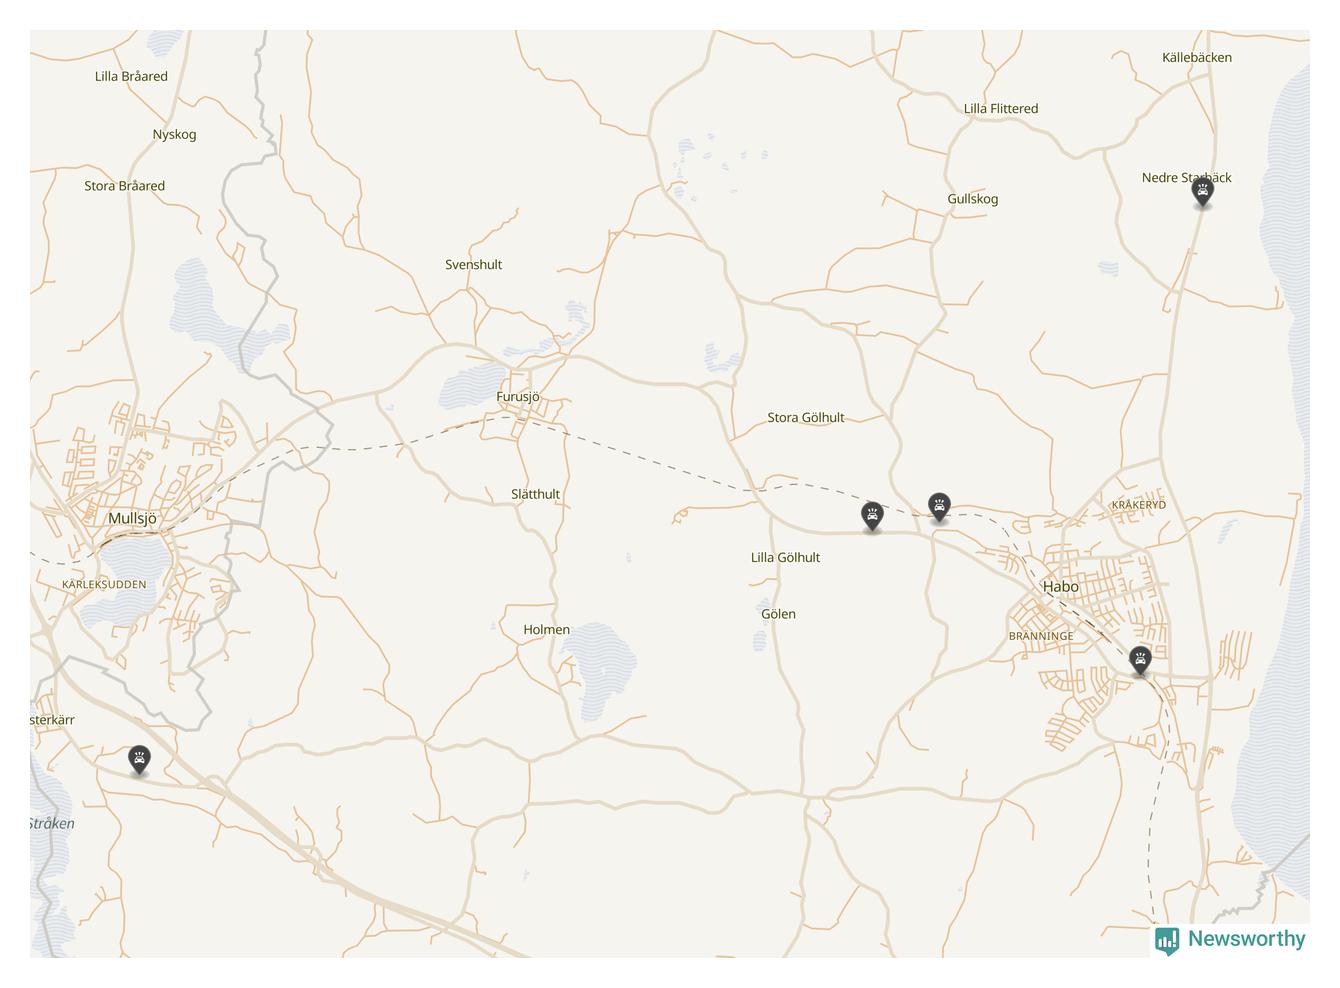Select the Furusjö place label
This screenshot has width=1340, height=988.
pos(518,397)
